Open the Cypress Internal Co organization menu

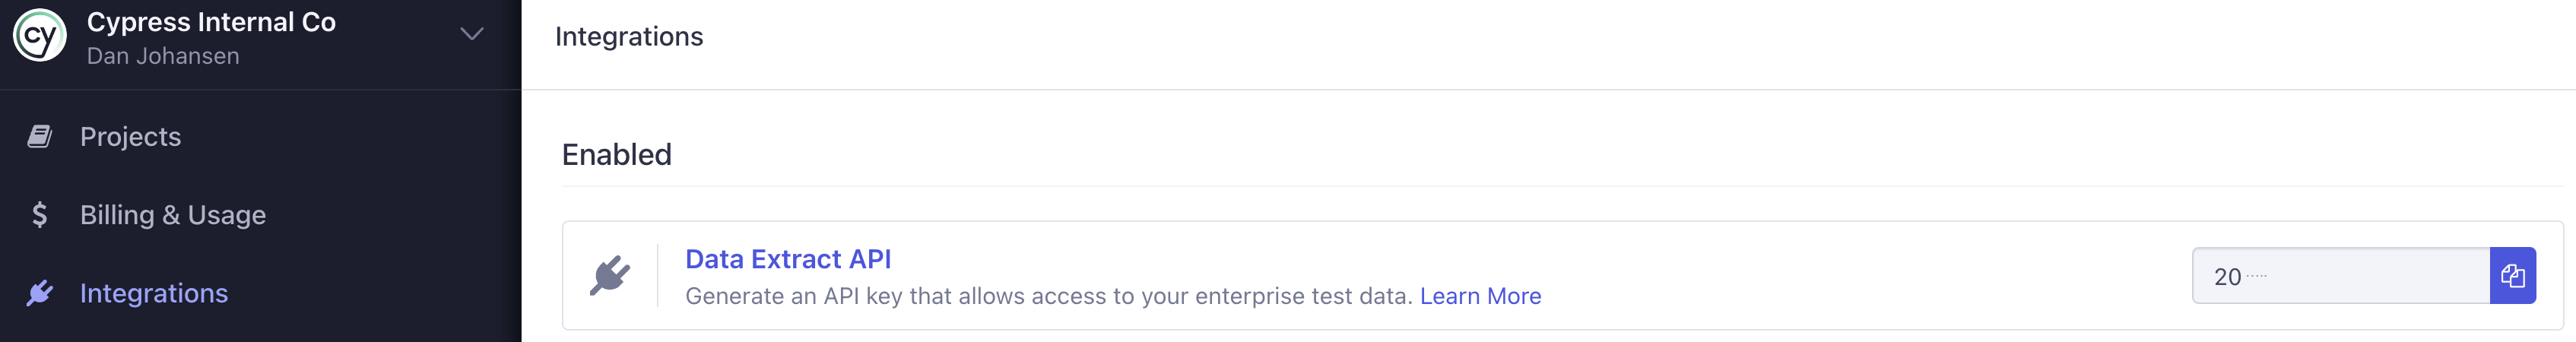pyautogui.click(x=211, y=22)
